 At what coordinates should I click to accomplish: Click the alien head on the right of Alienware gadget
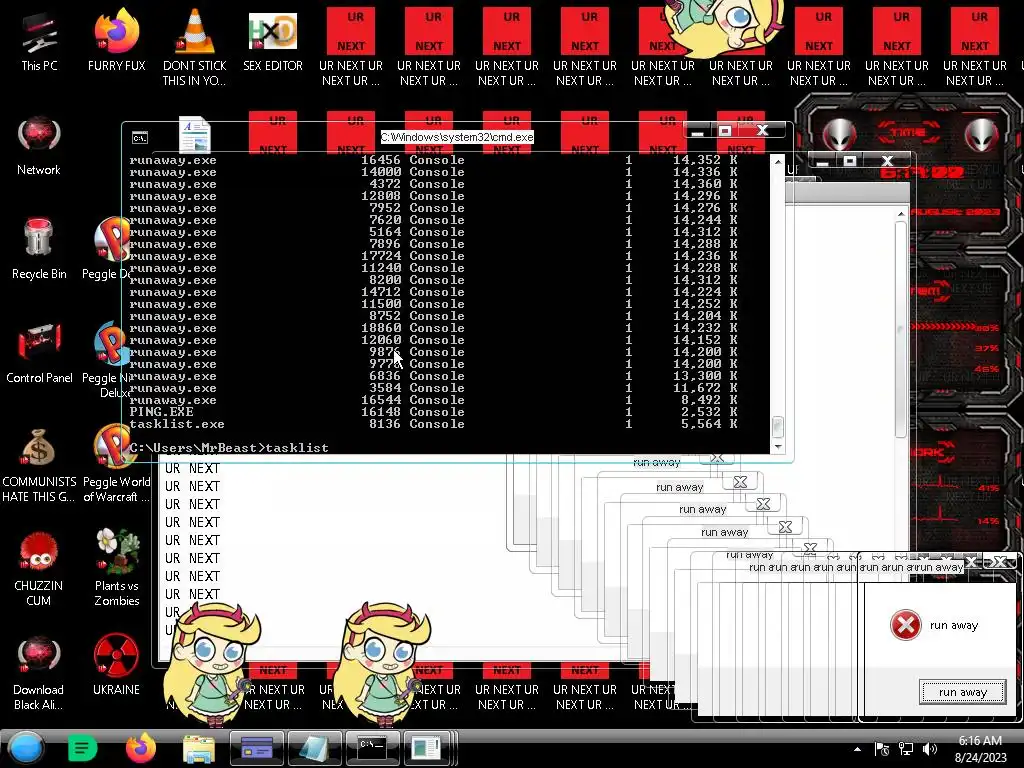point(982,135)
